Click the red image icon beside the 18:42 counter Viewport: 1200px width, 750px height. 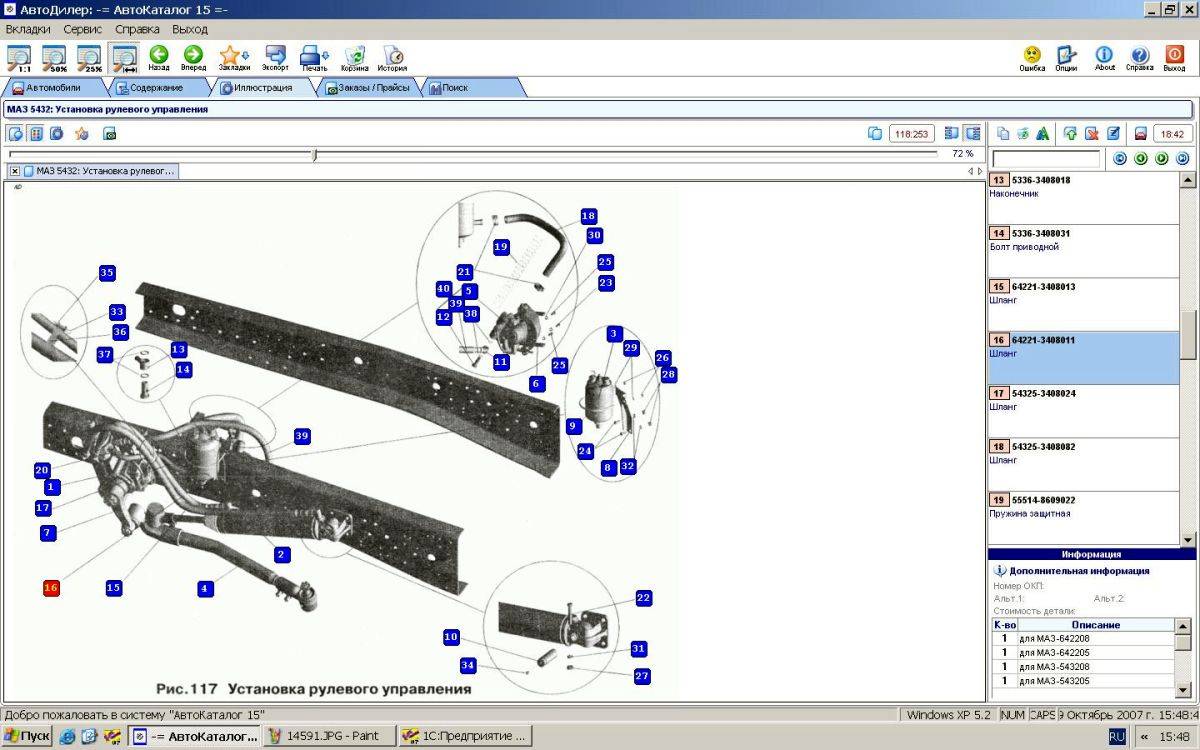pos(1140,133)
